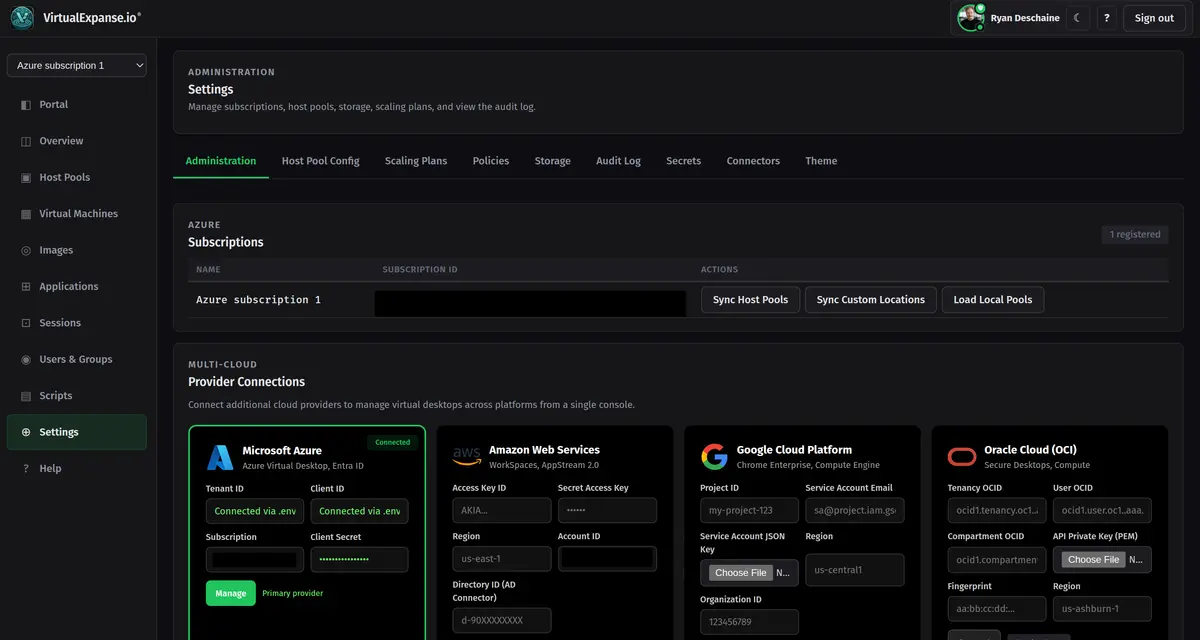Click the Images sidebar icon
The height and width of the screenshot is (640, 1200).
[55, 250]
